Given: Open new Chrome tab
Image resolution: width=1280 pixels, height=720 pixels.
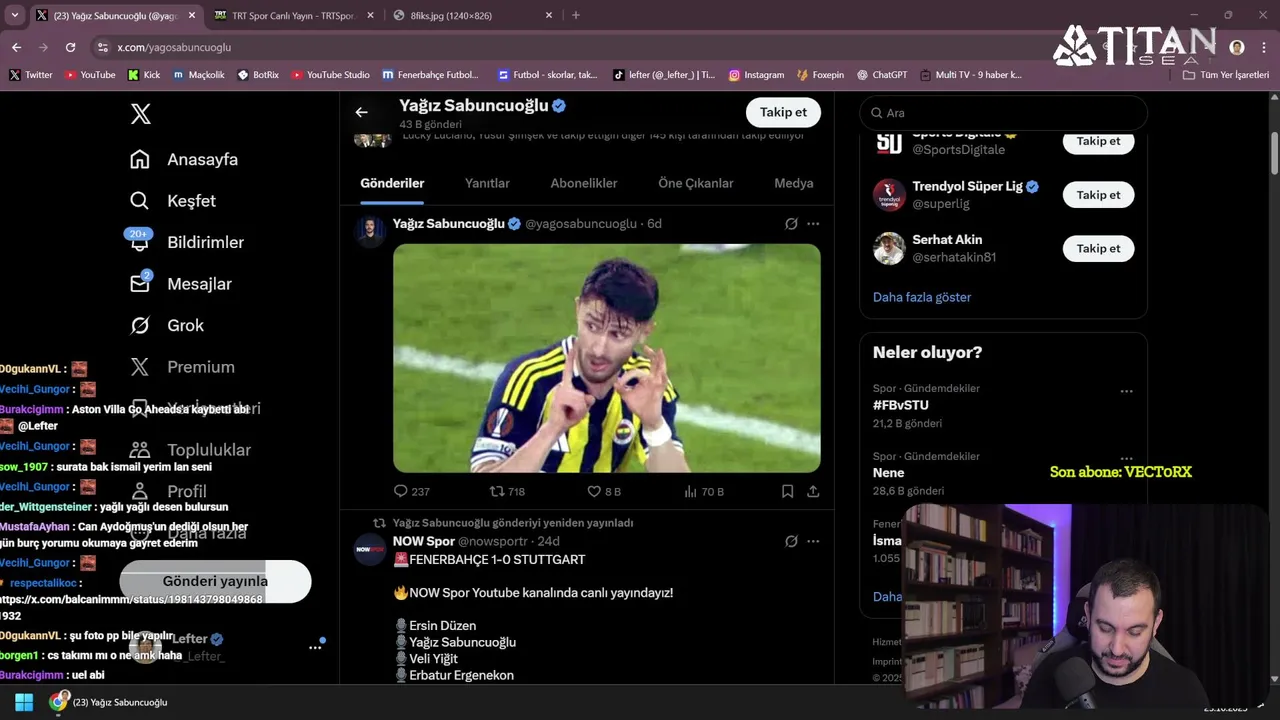Looking at the screenshot, I should click(575, 15).
